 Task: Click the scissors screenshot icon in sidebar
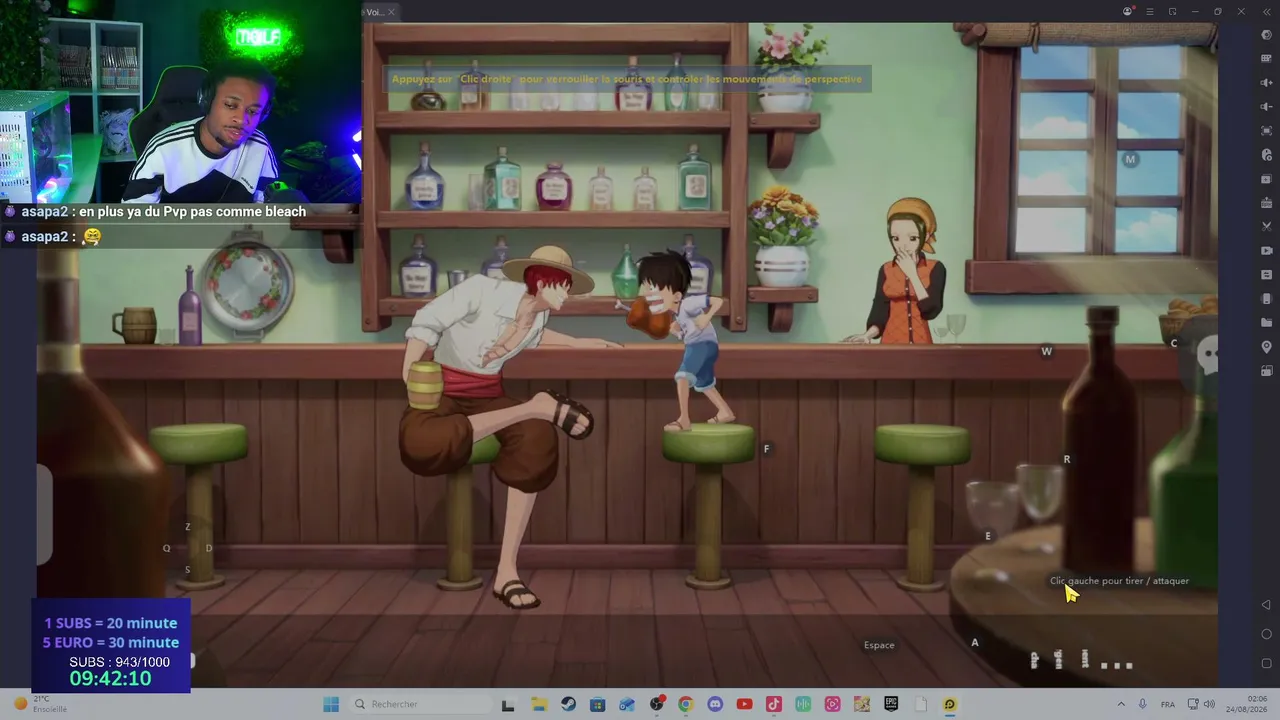click(x=1266, y=227)
